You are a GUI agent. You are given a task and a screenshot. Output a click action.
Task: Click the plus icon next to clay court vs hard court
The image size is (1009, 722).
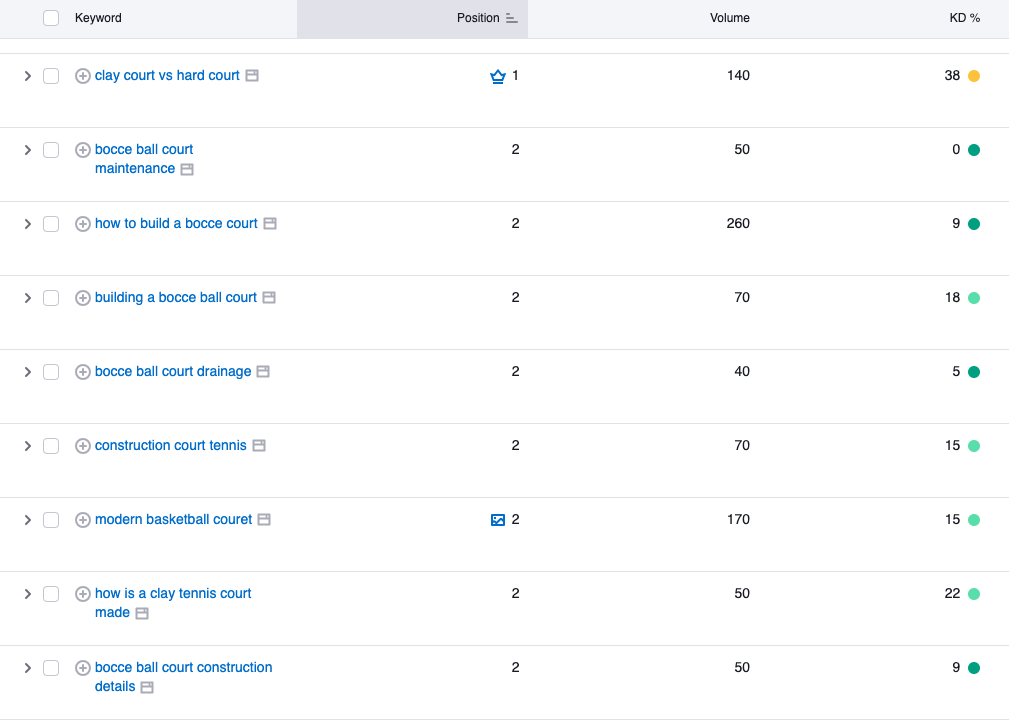tap(83, 76)
